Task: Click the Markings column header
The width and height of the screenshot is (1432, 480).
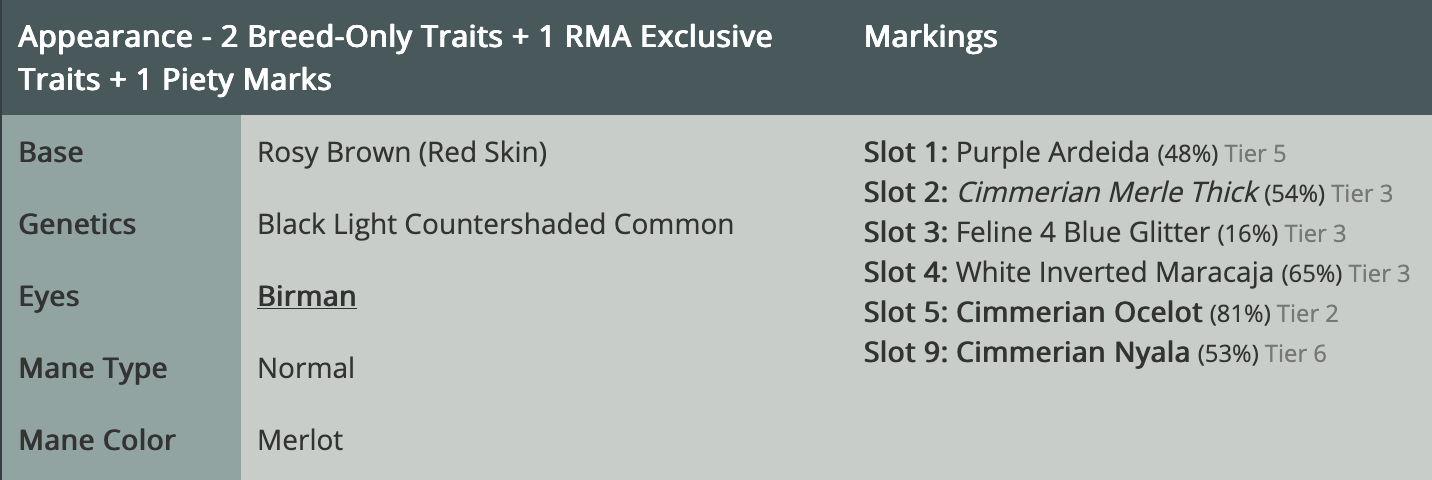Action: tap(930, 37)
